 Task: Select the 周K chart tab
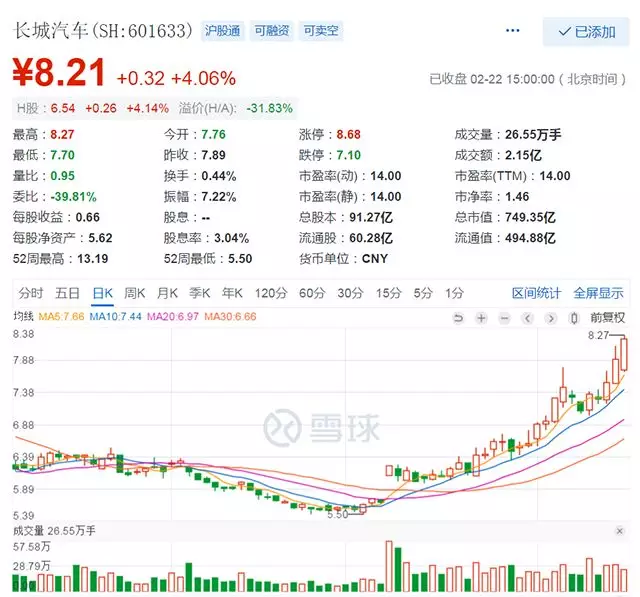[135, 293]
